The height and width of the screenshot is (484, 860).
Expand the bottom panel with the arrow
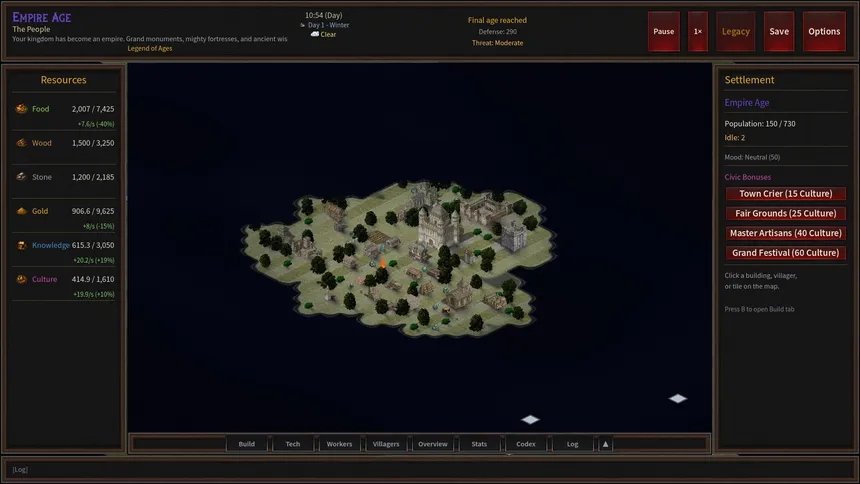pos(605,444)
